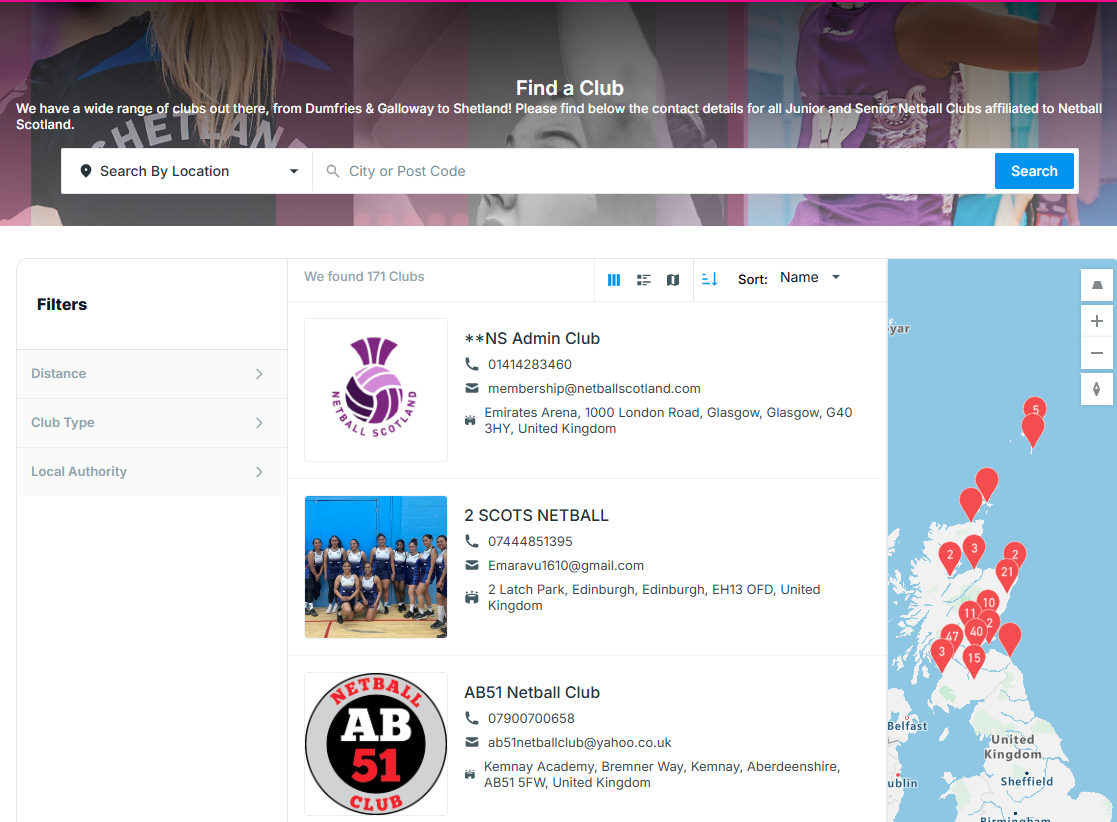The image size is (1117, 822).
Task: Open Search By Location dropdown
Action: pyautogui.click(x=189, y=171)
